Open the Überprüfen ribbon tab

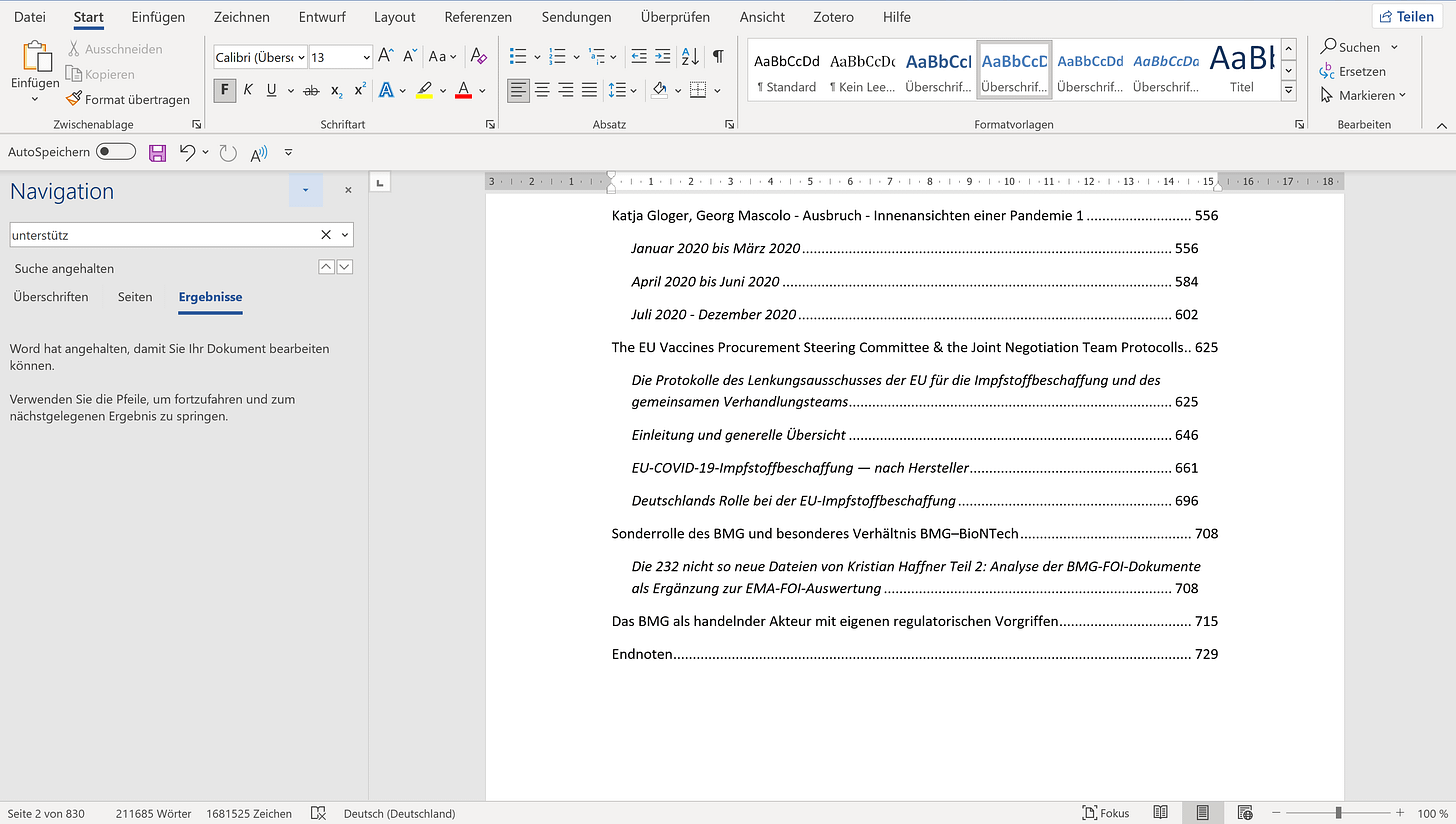click(x=676, y=17)
